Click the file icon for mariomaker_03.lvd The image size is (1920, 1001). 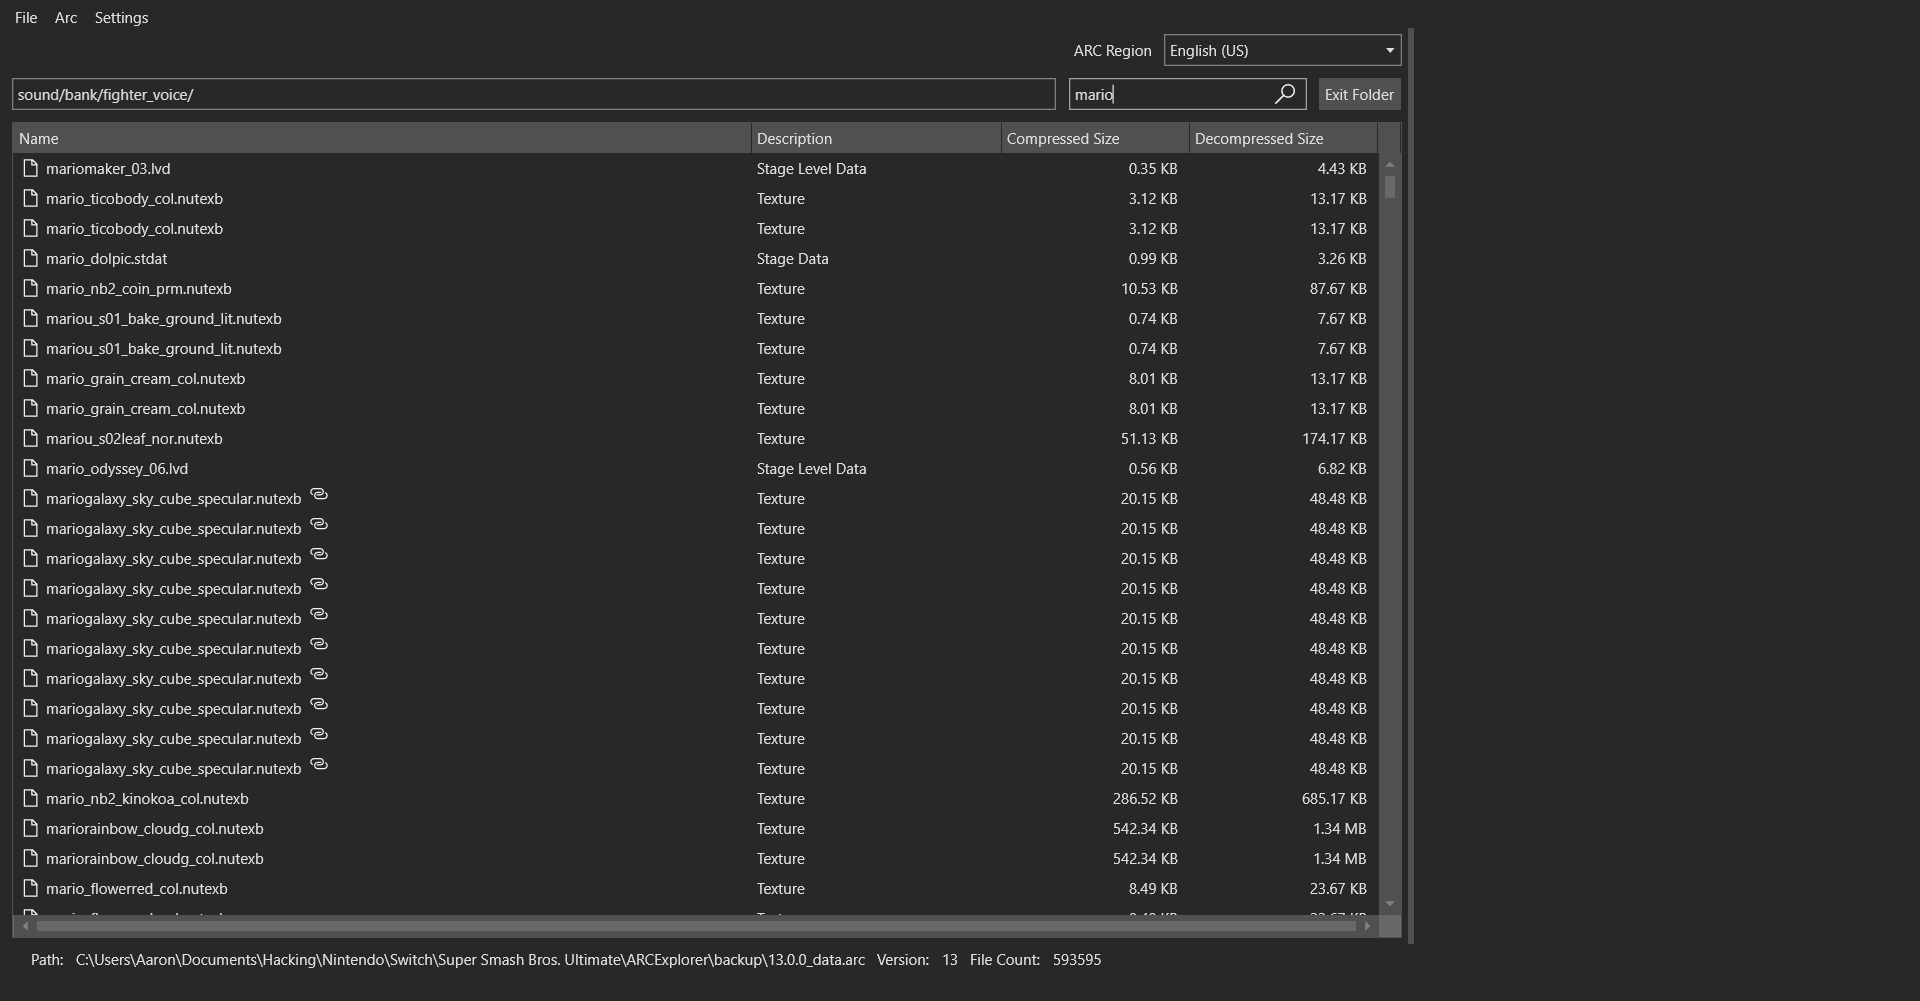(30, 168)
